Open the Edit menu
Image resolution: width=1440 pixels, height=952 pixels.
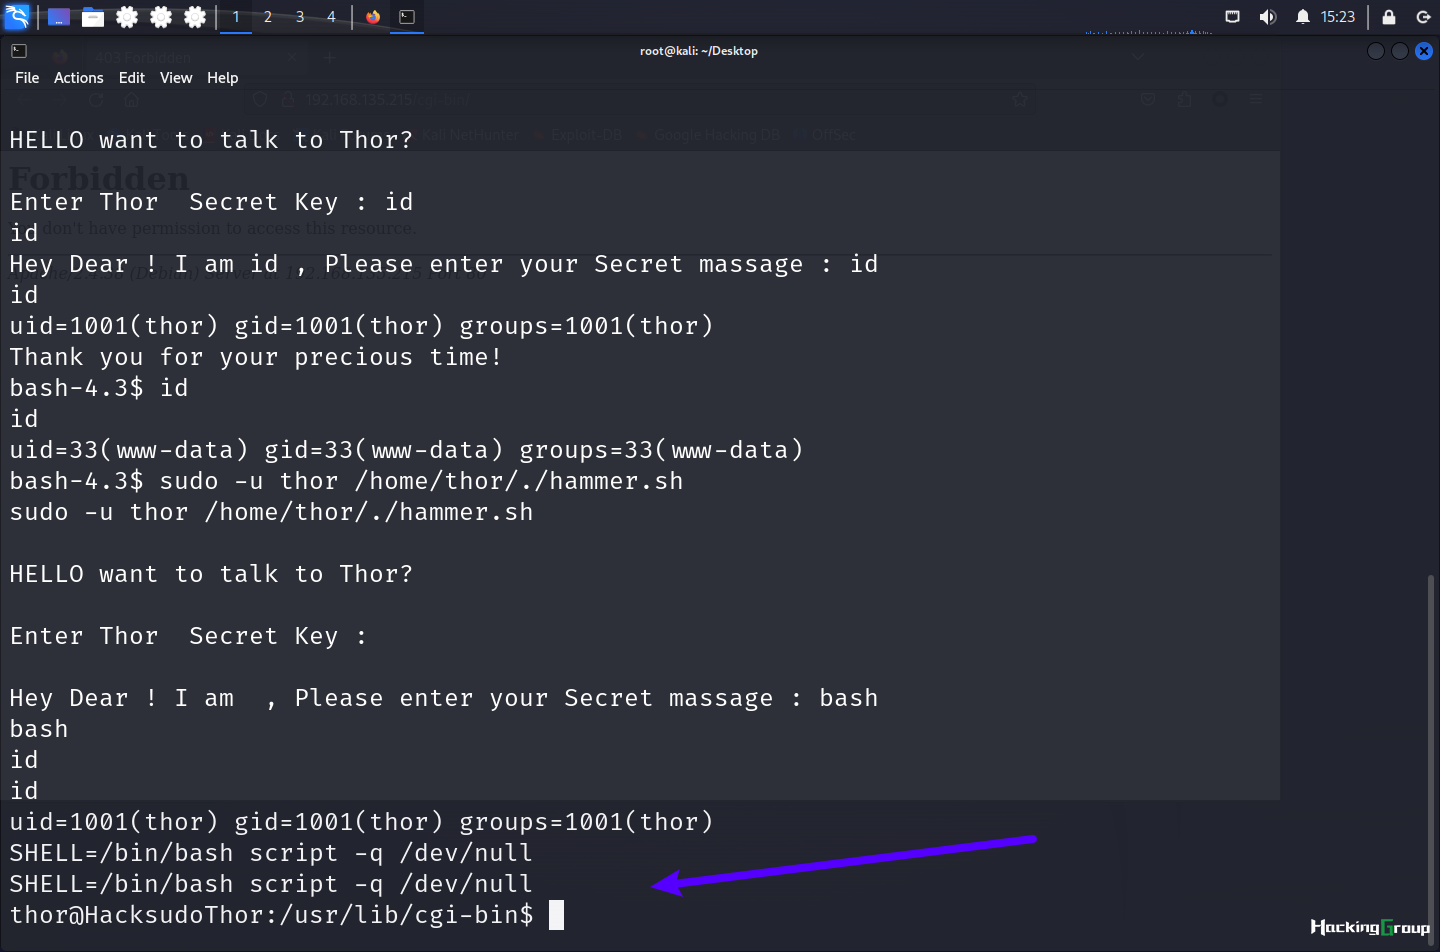tap(132, 78)
